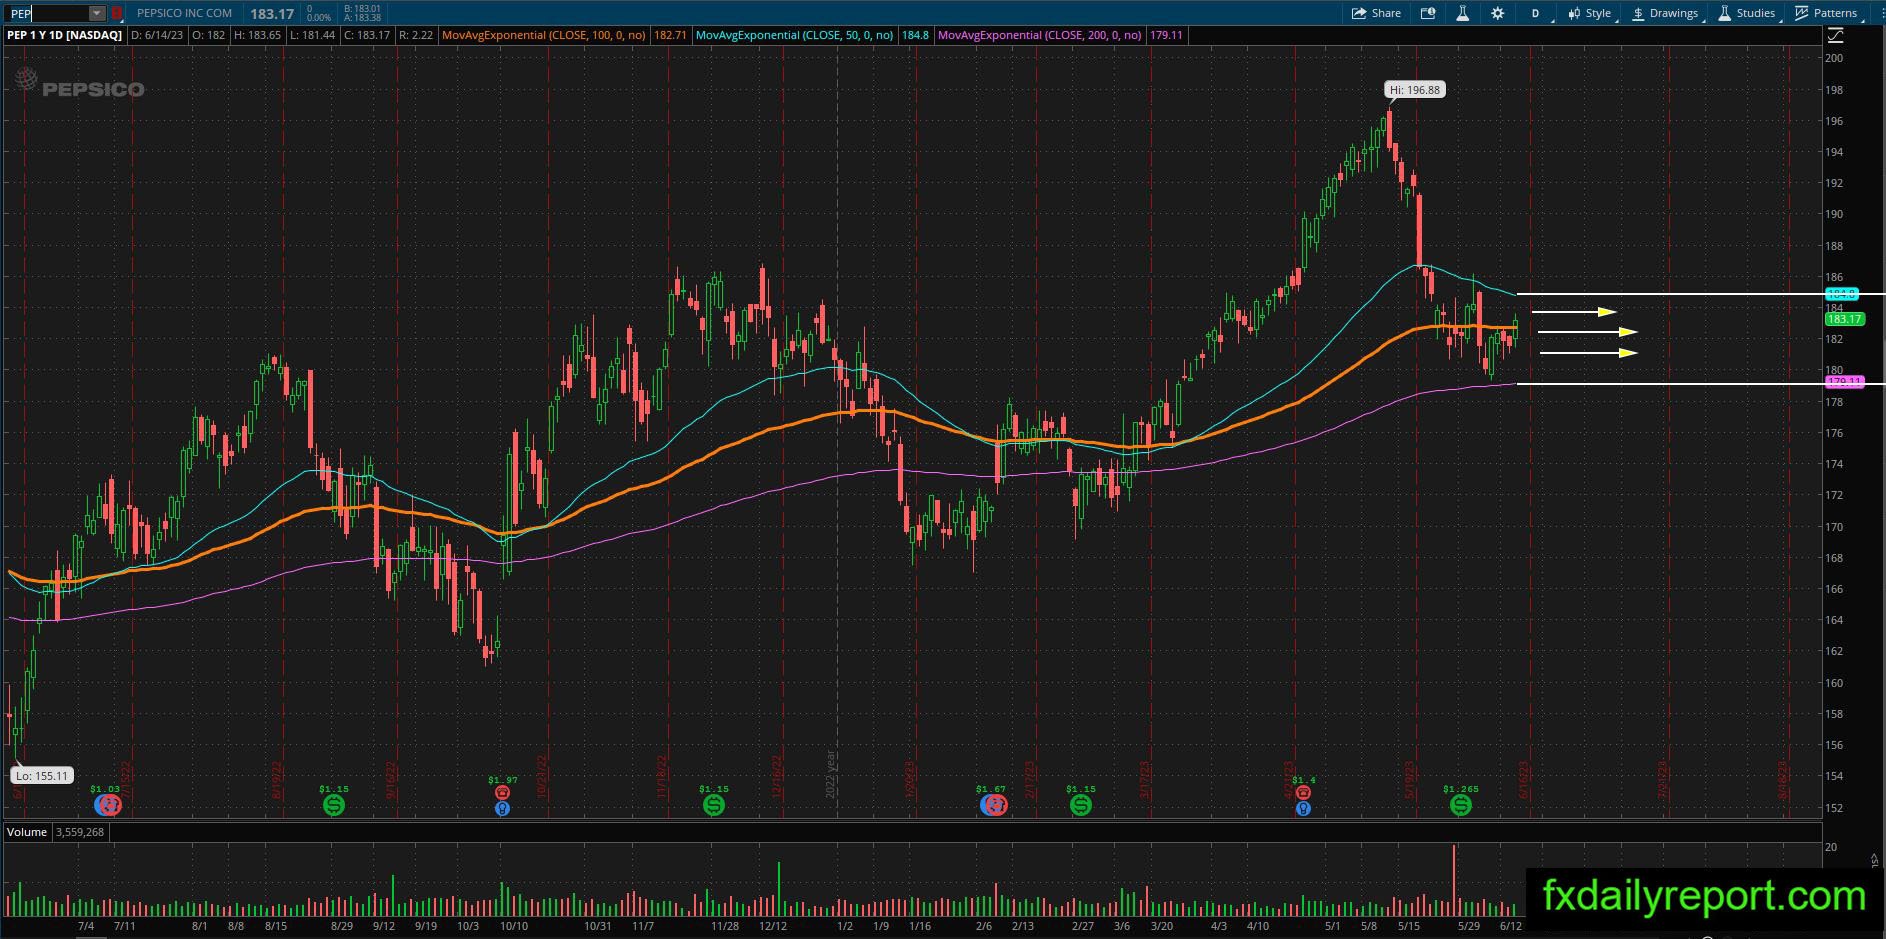Select the 100-period MovAvgExponential label
The image size is (1886, 939).
tap(545, 35)
